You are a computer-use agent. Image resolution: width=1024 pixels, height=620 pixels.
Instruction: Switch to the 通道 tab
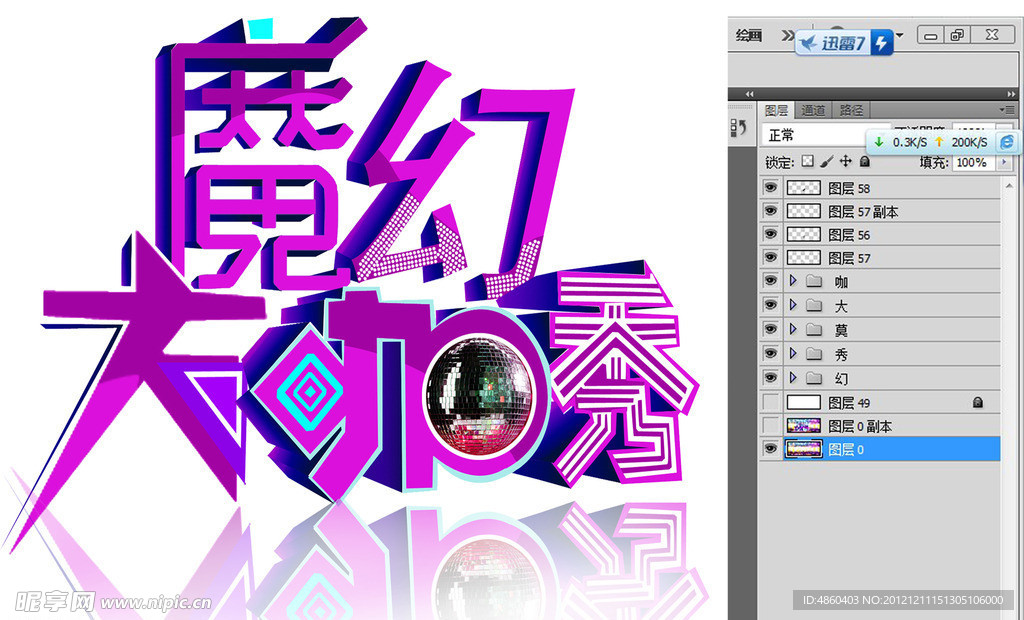813,110
